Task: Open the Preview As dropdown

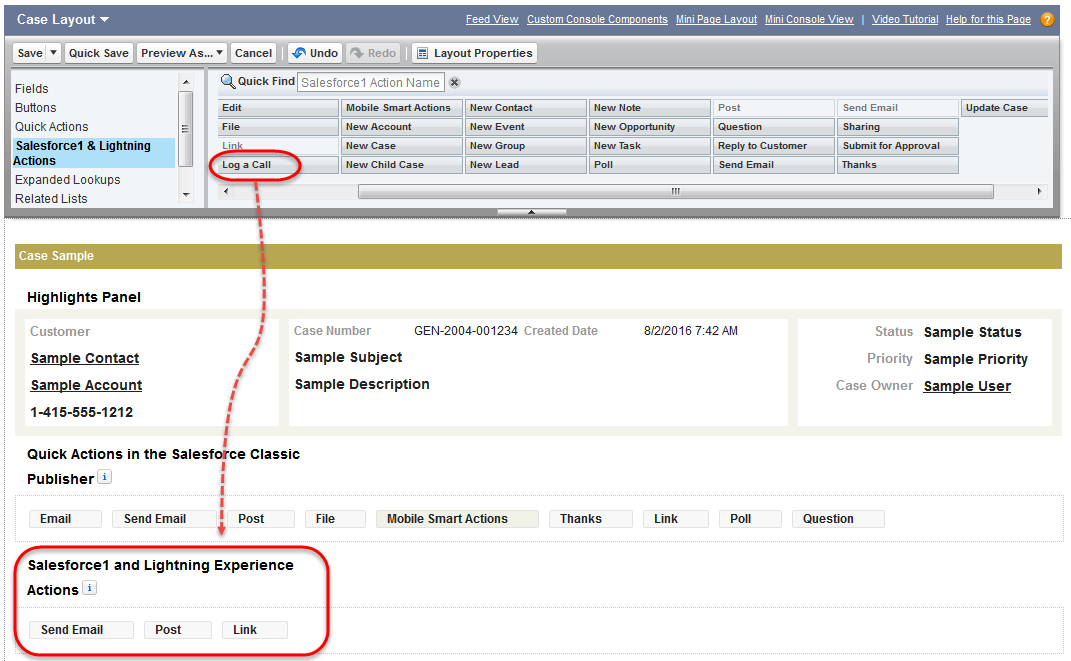Action: [x=182, y=53]
